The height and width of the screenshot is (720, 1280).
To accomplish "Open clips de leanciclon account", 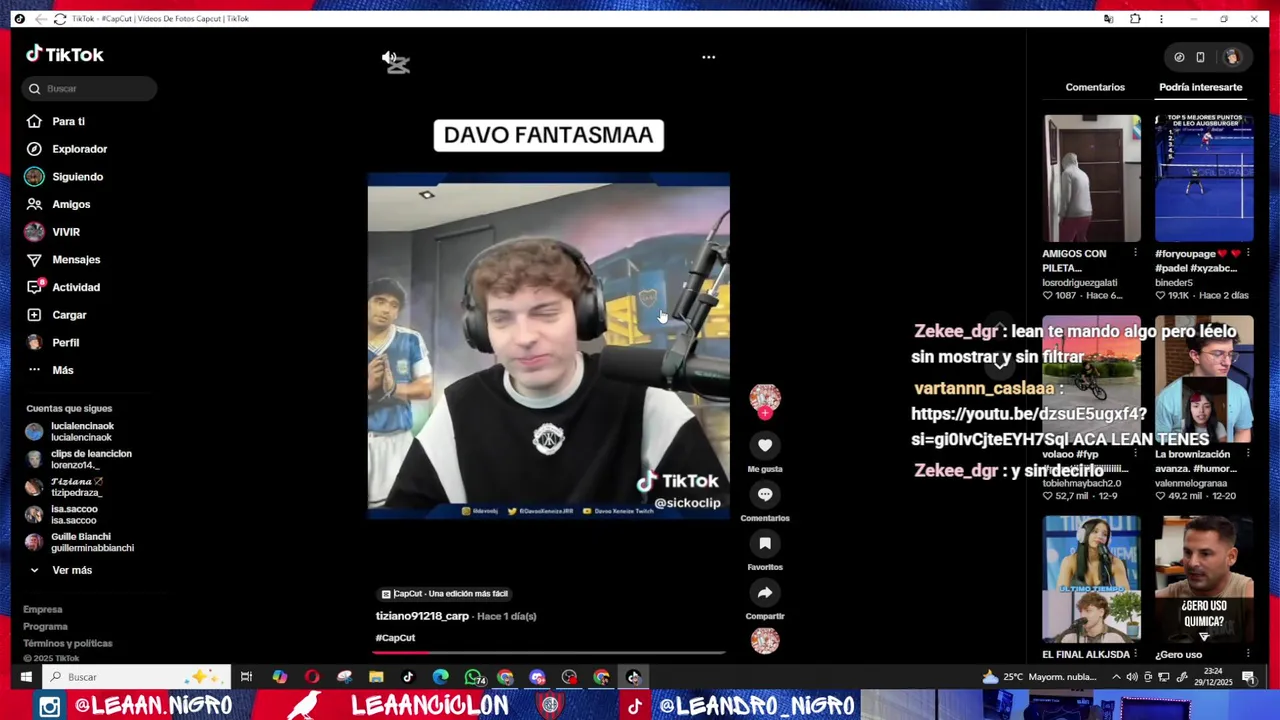I will 89,459.
